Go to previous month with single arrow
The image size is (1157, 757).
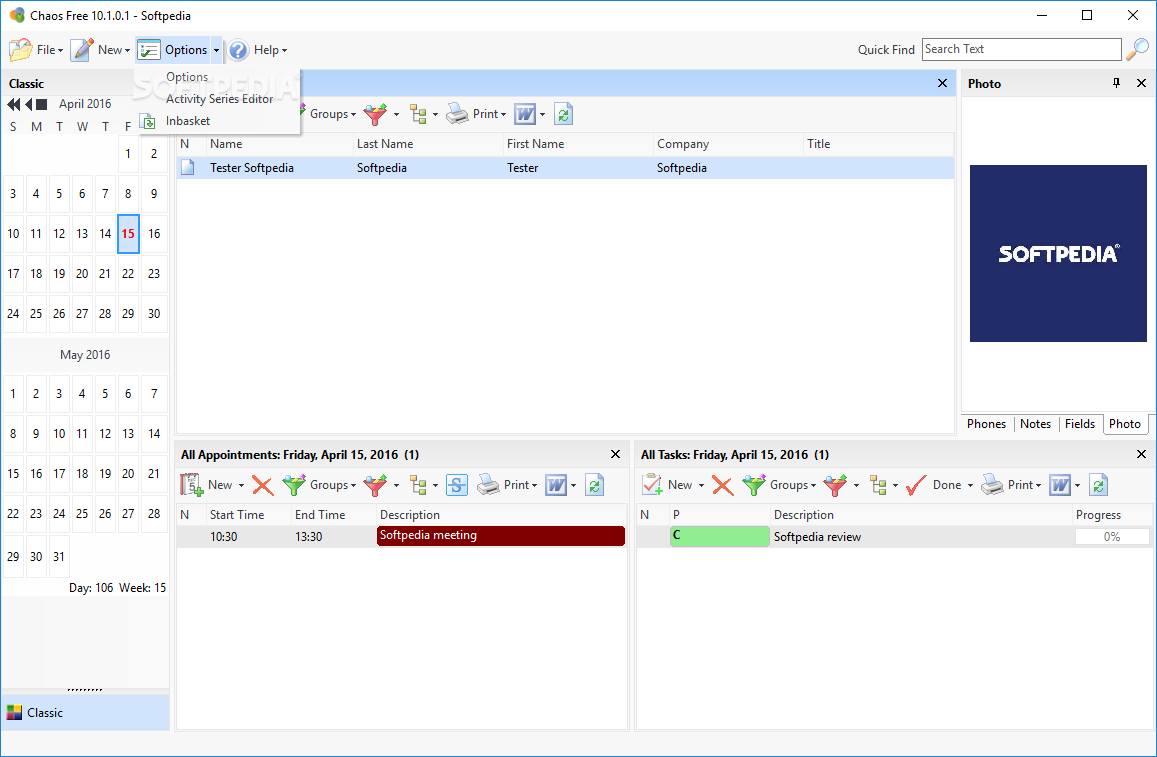click(29, 105)
